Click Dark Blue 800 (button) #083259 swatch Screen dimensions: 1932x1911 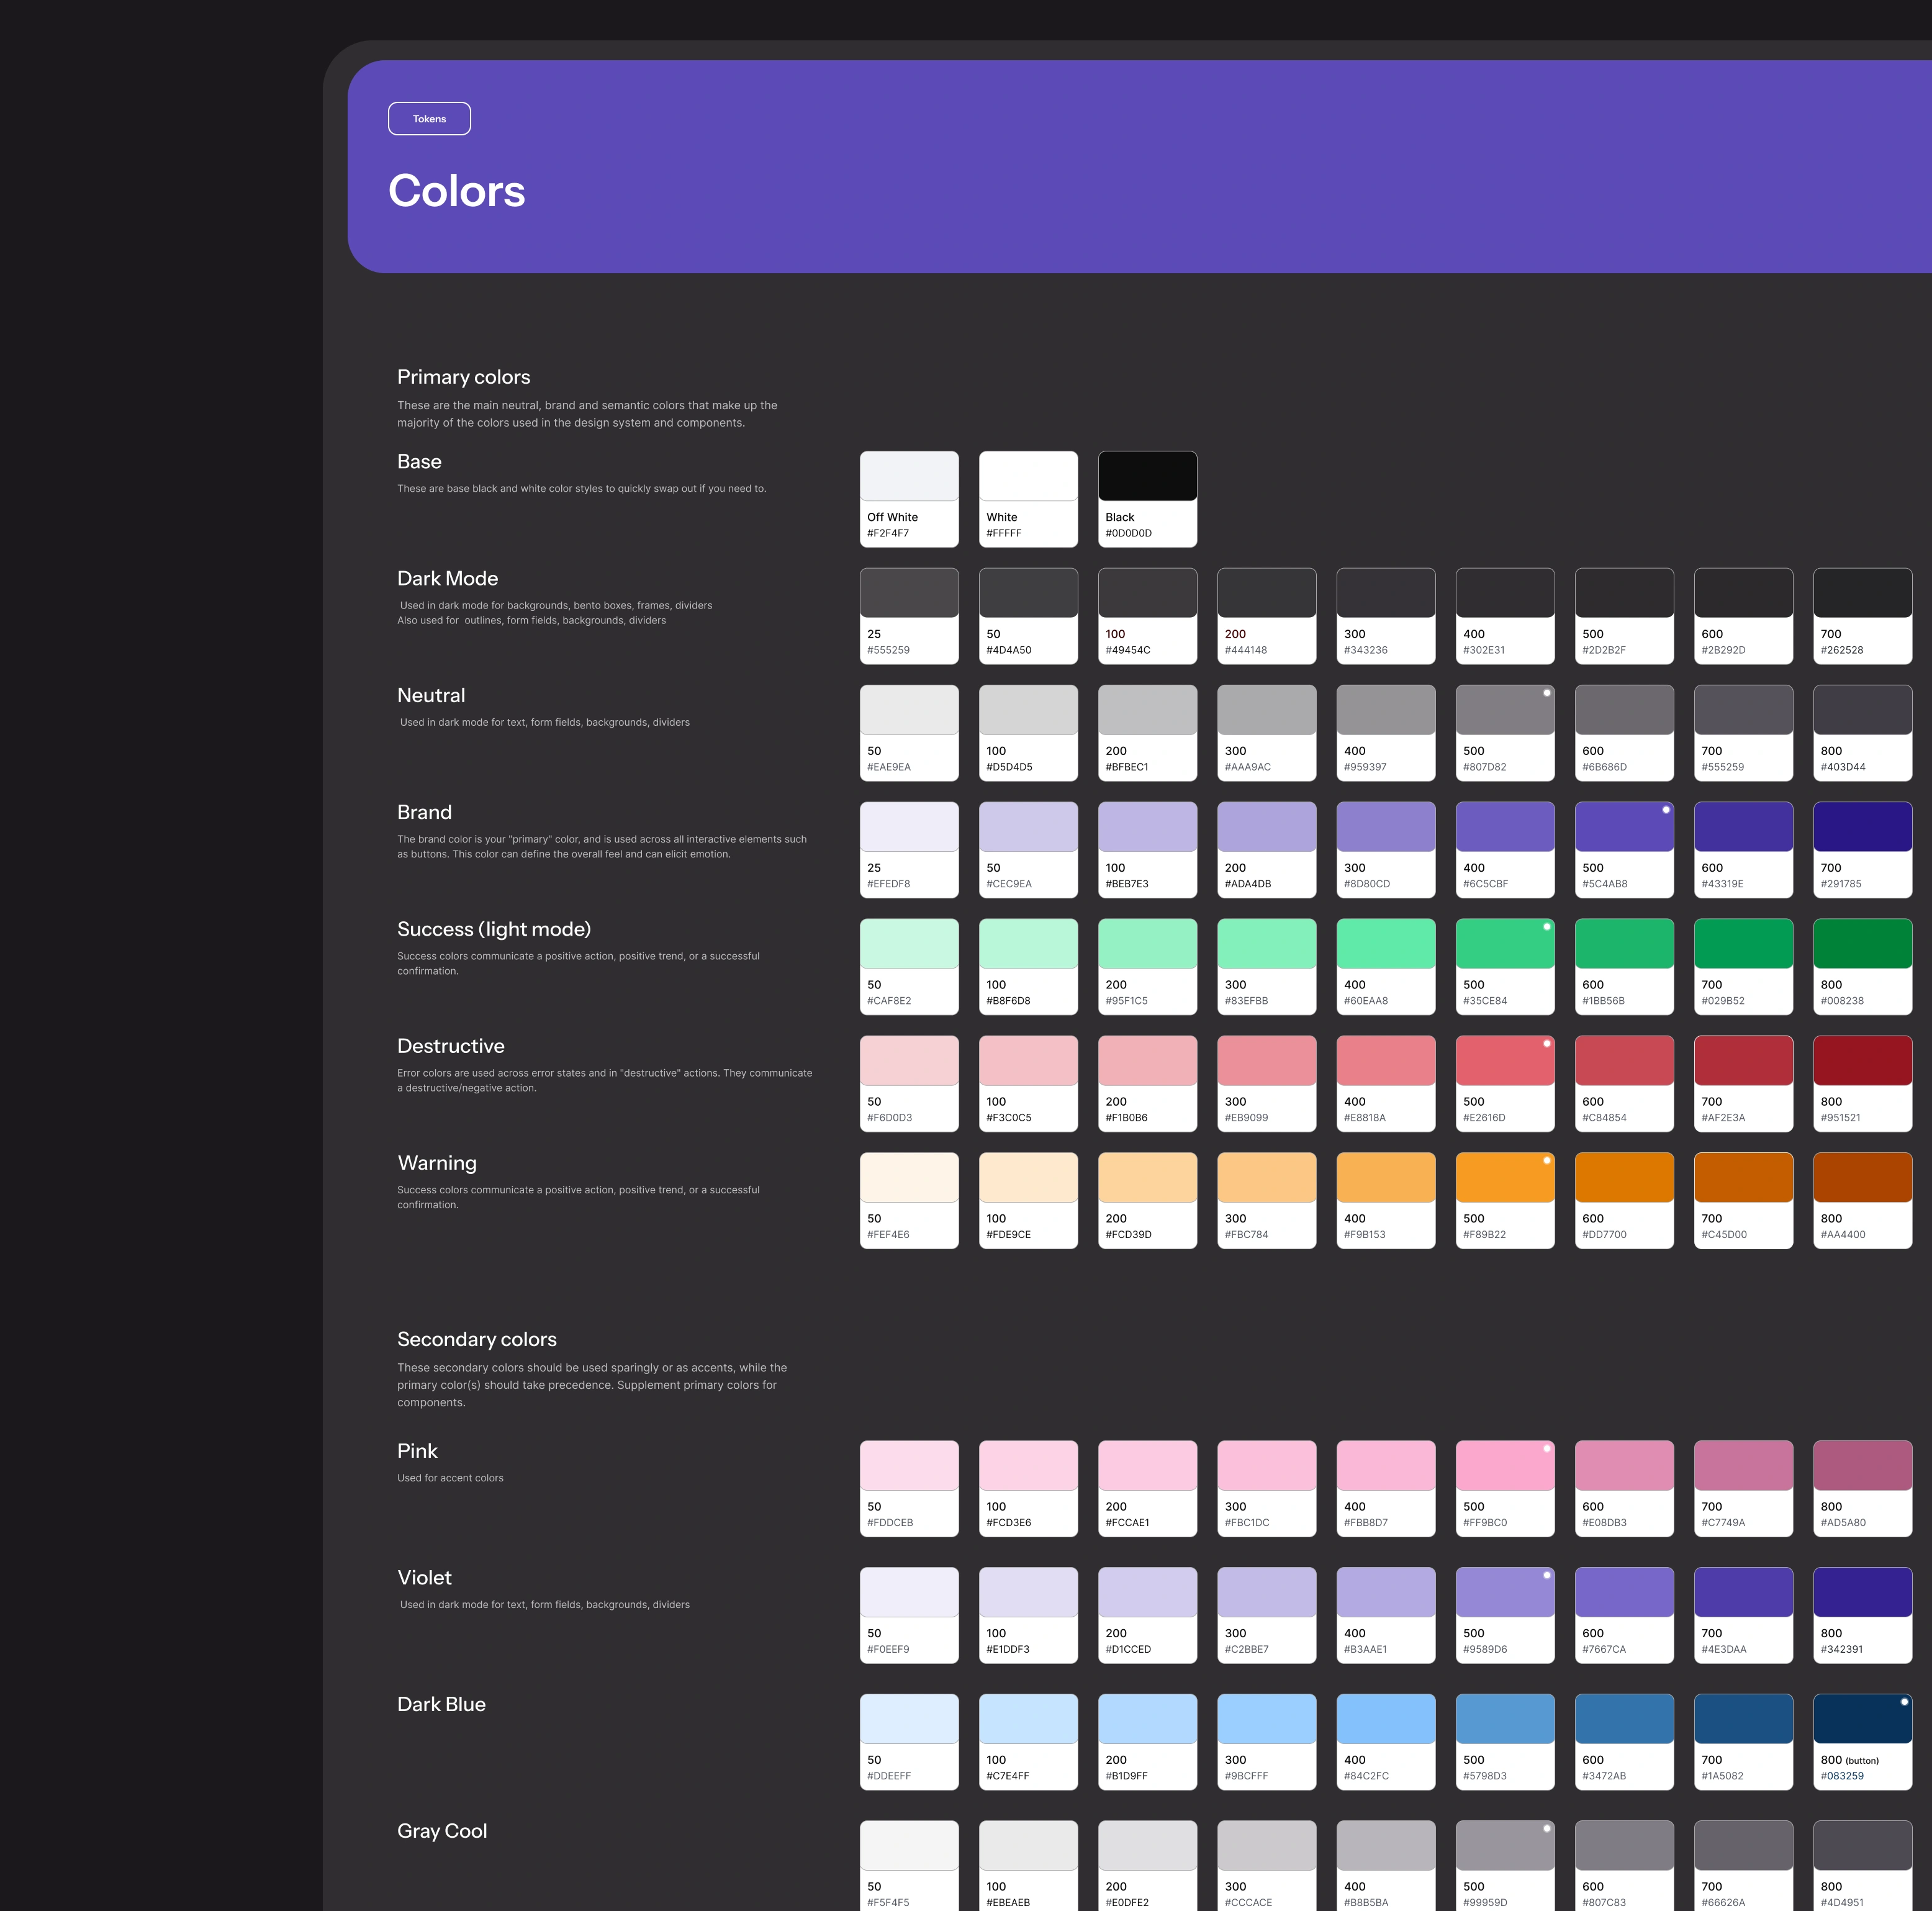coord(1861,1741)
